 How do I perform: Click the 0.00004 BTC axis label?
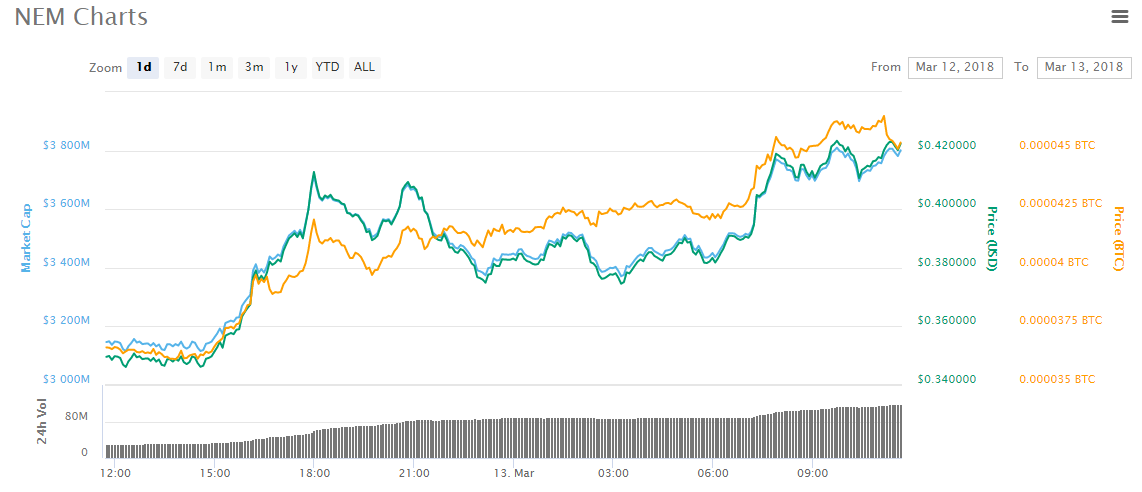pos(1053,262)
